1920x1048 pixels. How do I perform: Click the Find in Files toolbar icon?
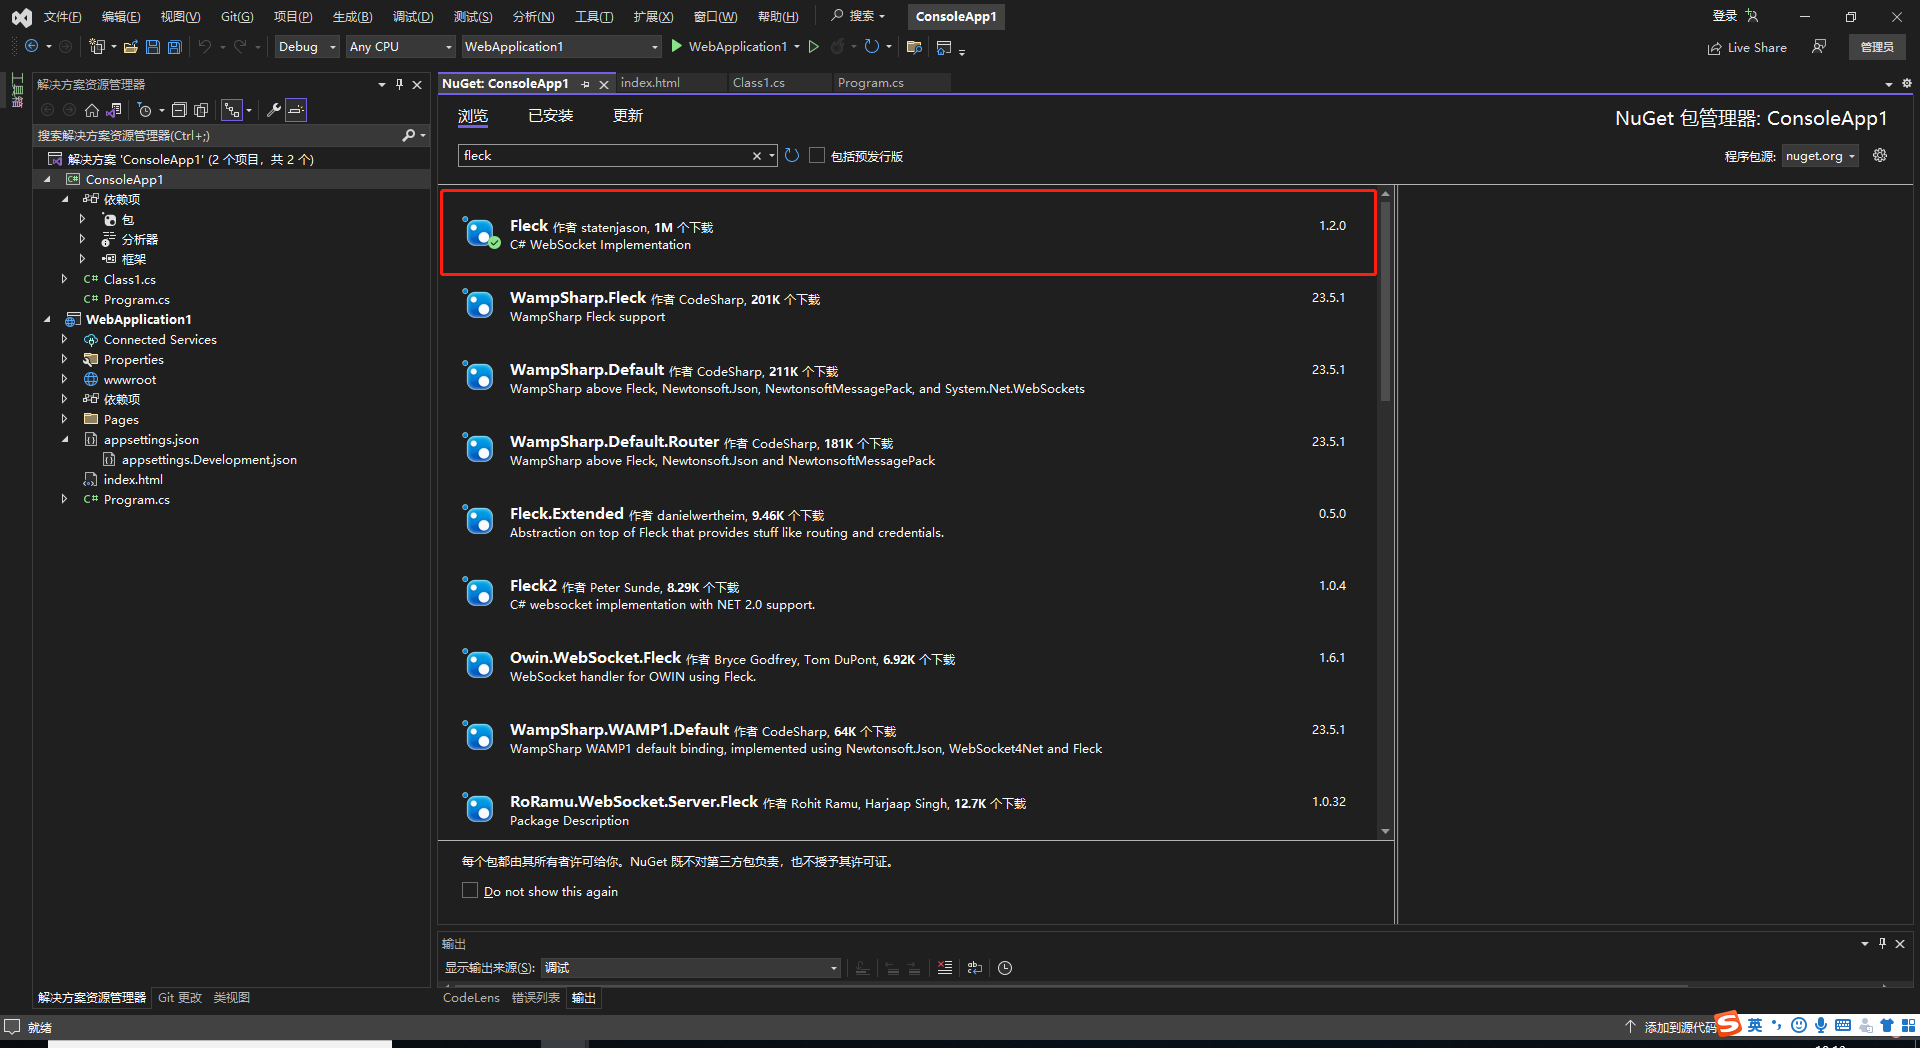914,47
